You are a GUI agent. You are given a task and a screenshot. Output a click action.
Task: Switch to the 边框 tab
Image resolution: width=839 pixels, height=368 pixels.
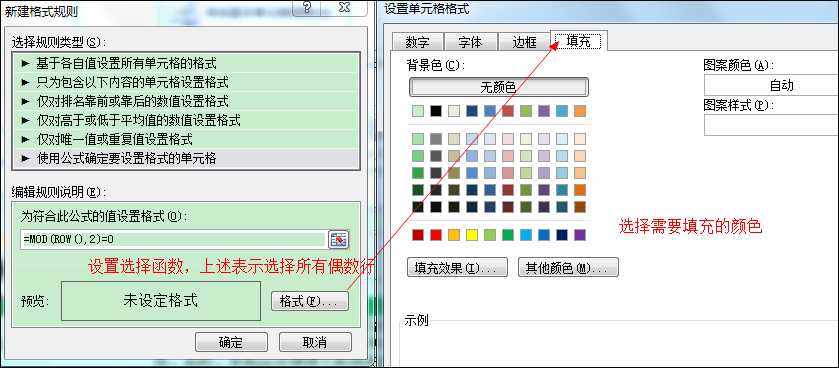[524, 42]
